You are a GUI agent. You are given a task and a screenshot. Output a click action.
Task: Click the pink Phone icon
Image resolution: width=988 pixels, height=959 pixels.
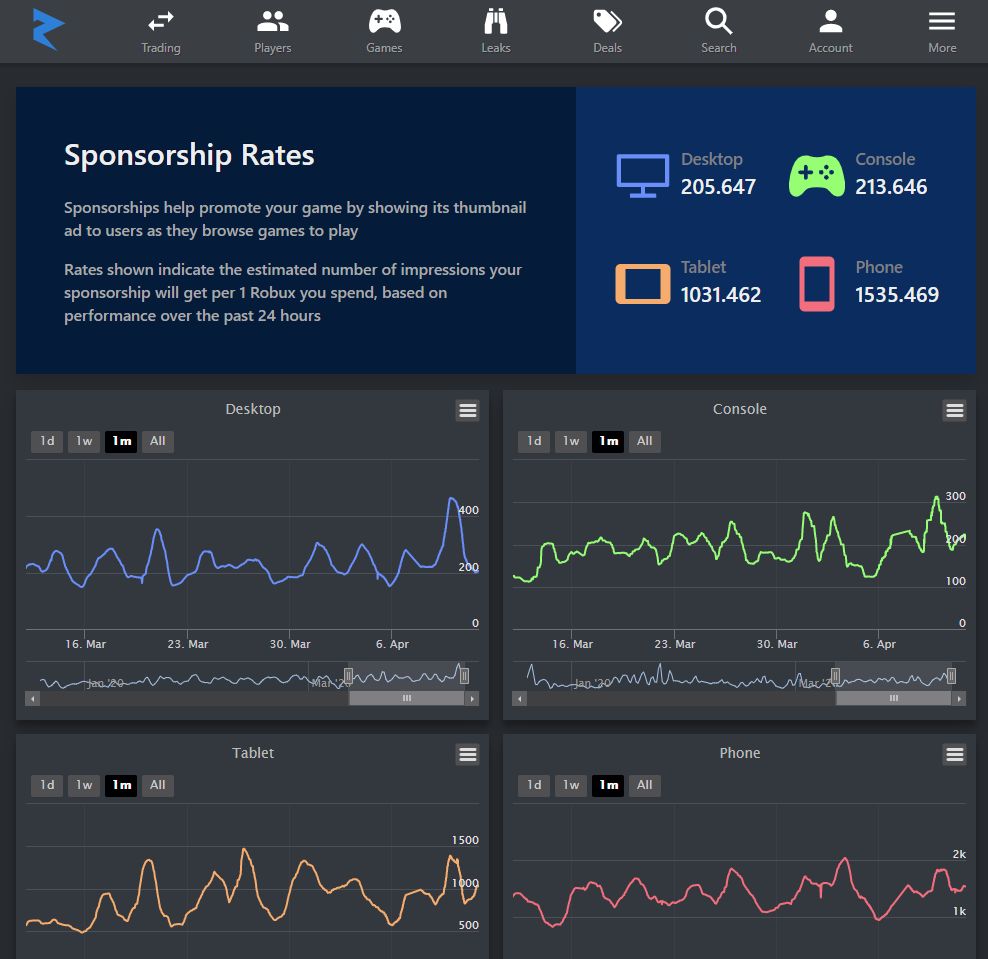click(x=817, y=284)
